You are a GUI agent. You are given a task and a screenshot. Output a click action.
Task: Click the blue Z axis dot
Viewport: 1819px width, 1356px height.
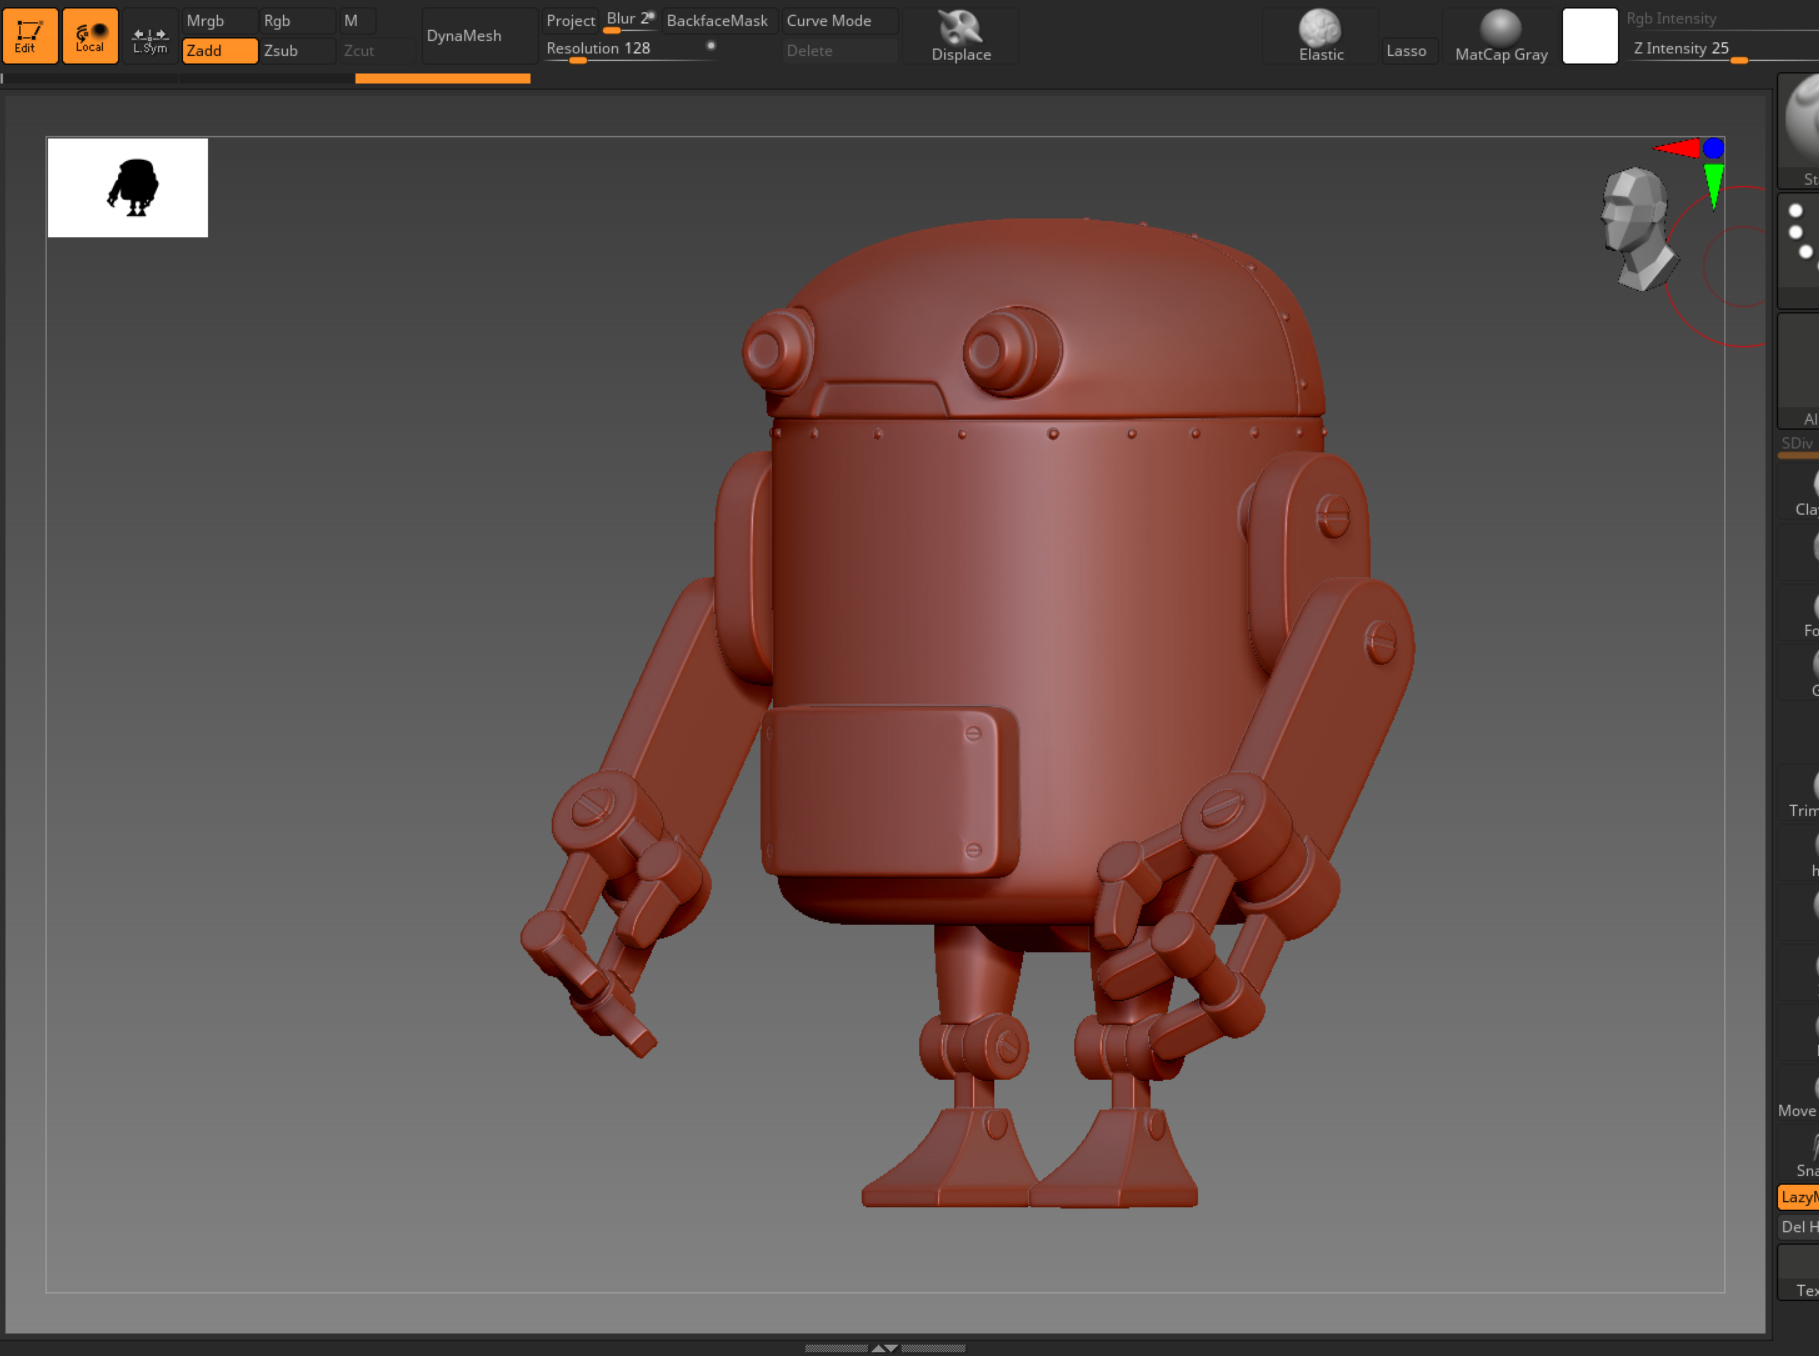tap(1714, 149)
